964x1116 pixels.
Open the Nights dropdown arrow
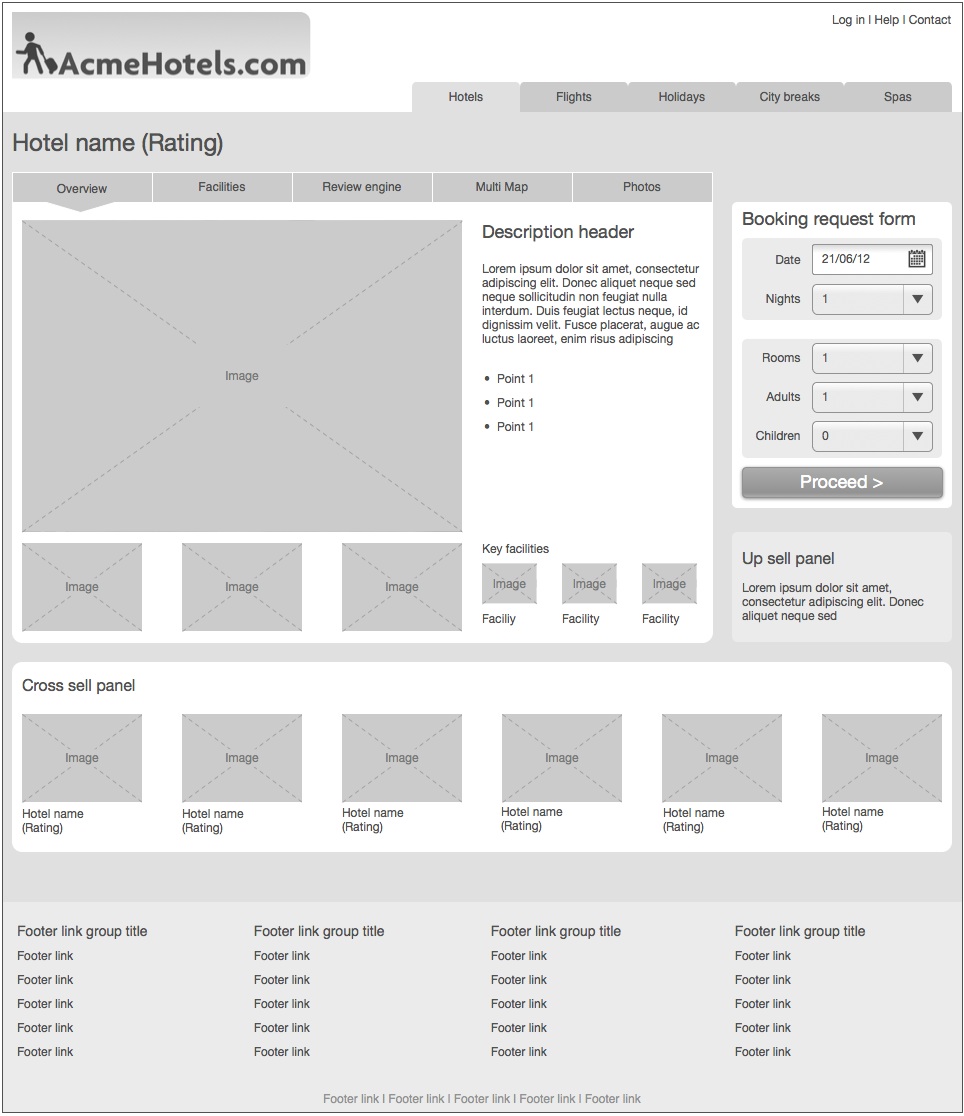coord(917,298)
